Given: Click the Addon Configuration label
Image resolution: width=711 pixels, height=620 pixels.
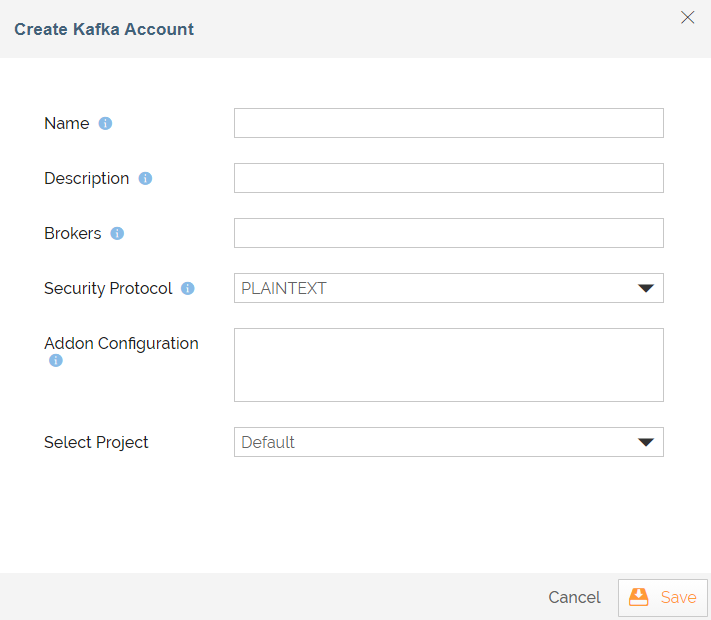Looking at the screenshot, I should point(121,343).
